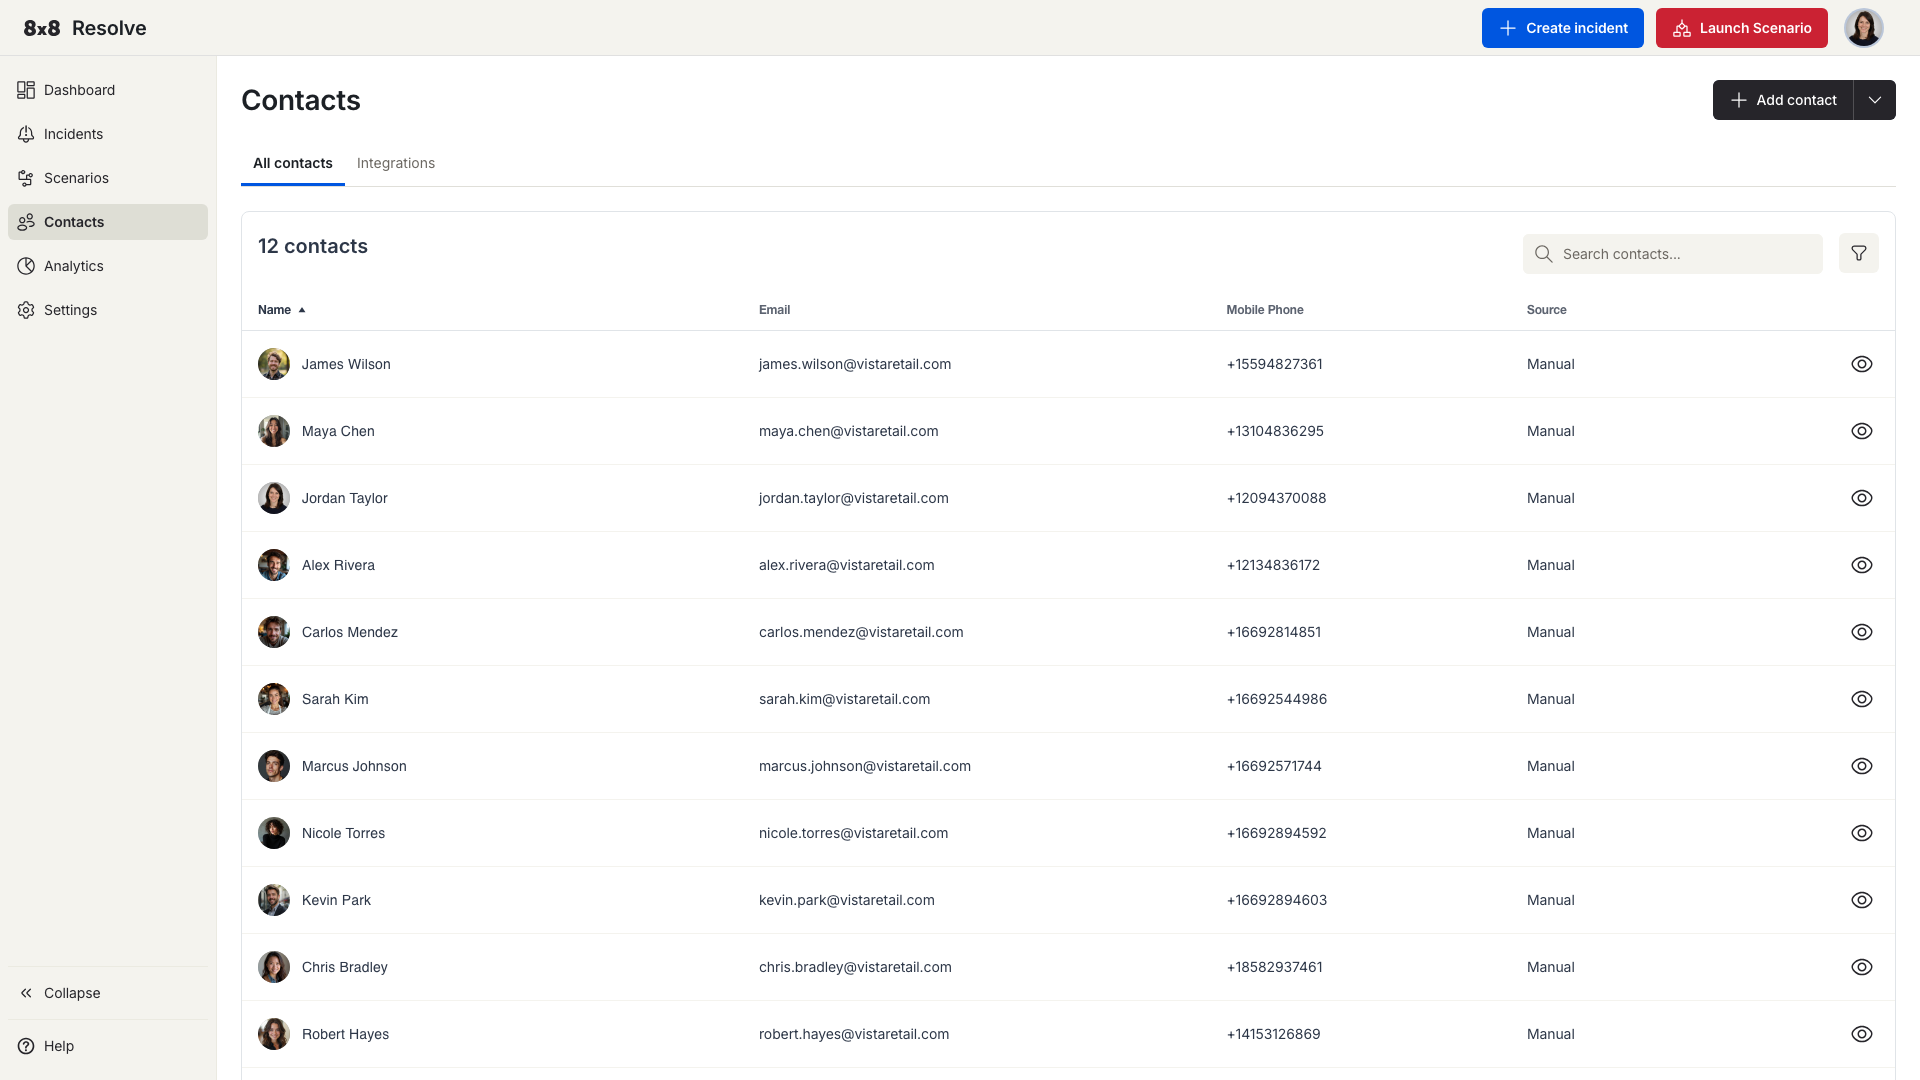Click Chris Bradley's avatar photo
The image size is (1920, 1080).
click(274, 967)
